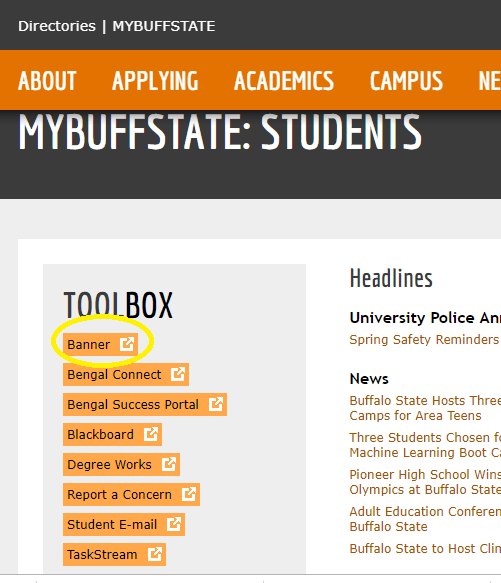Open the CAMPUS navigation menu
Viewport: 501px width, 583px height.
pos(406,81)
